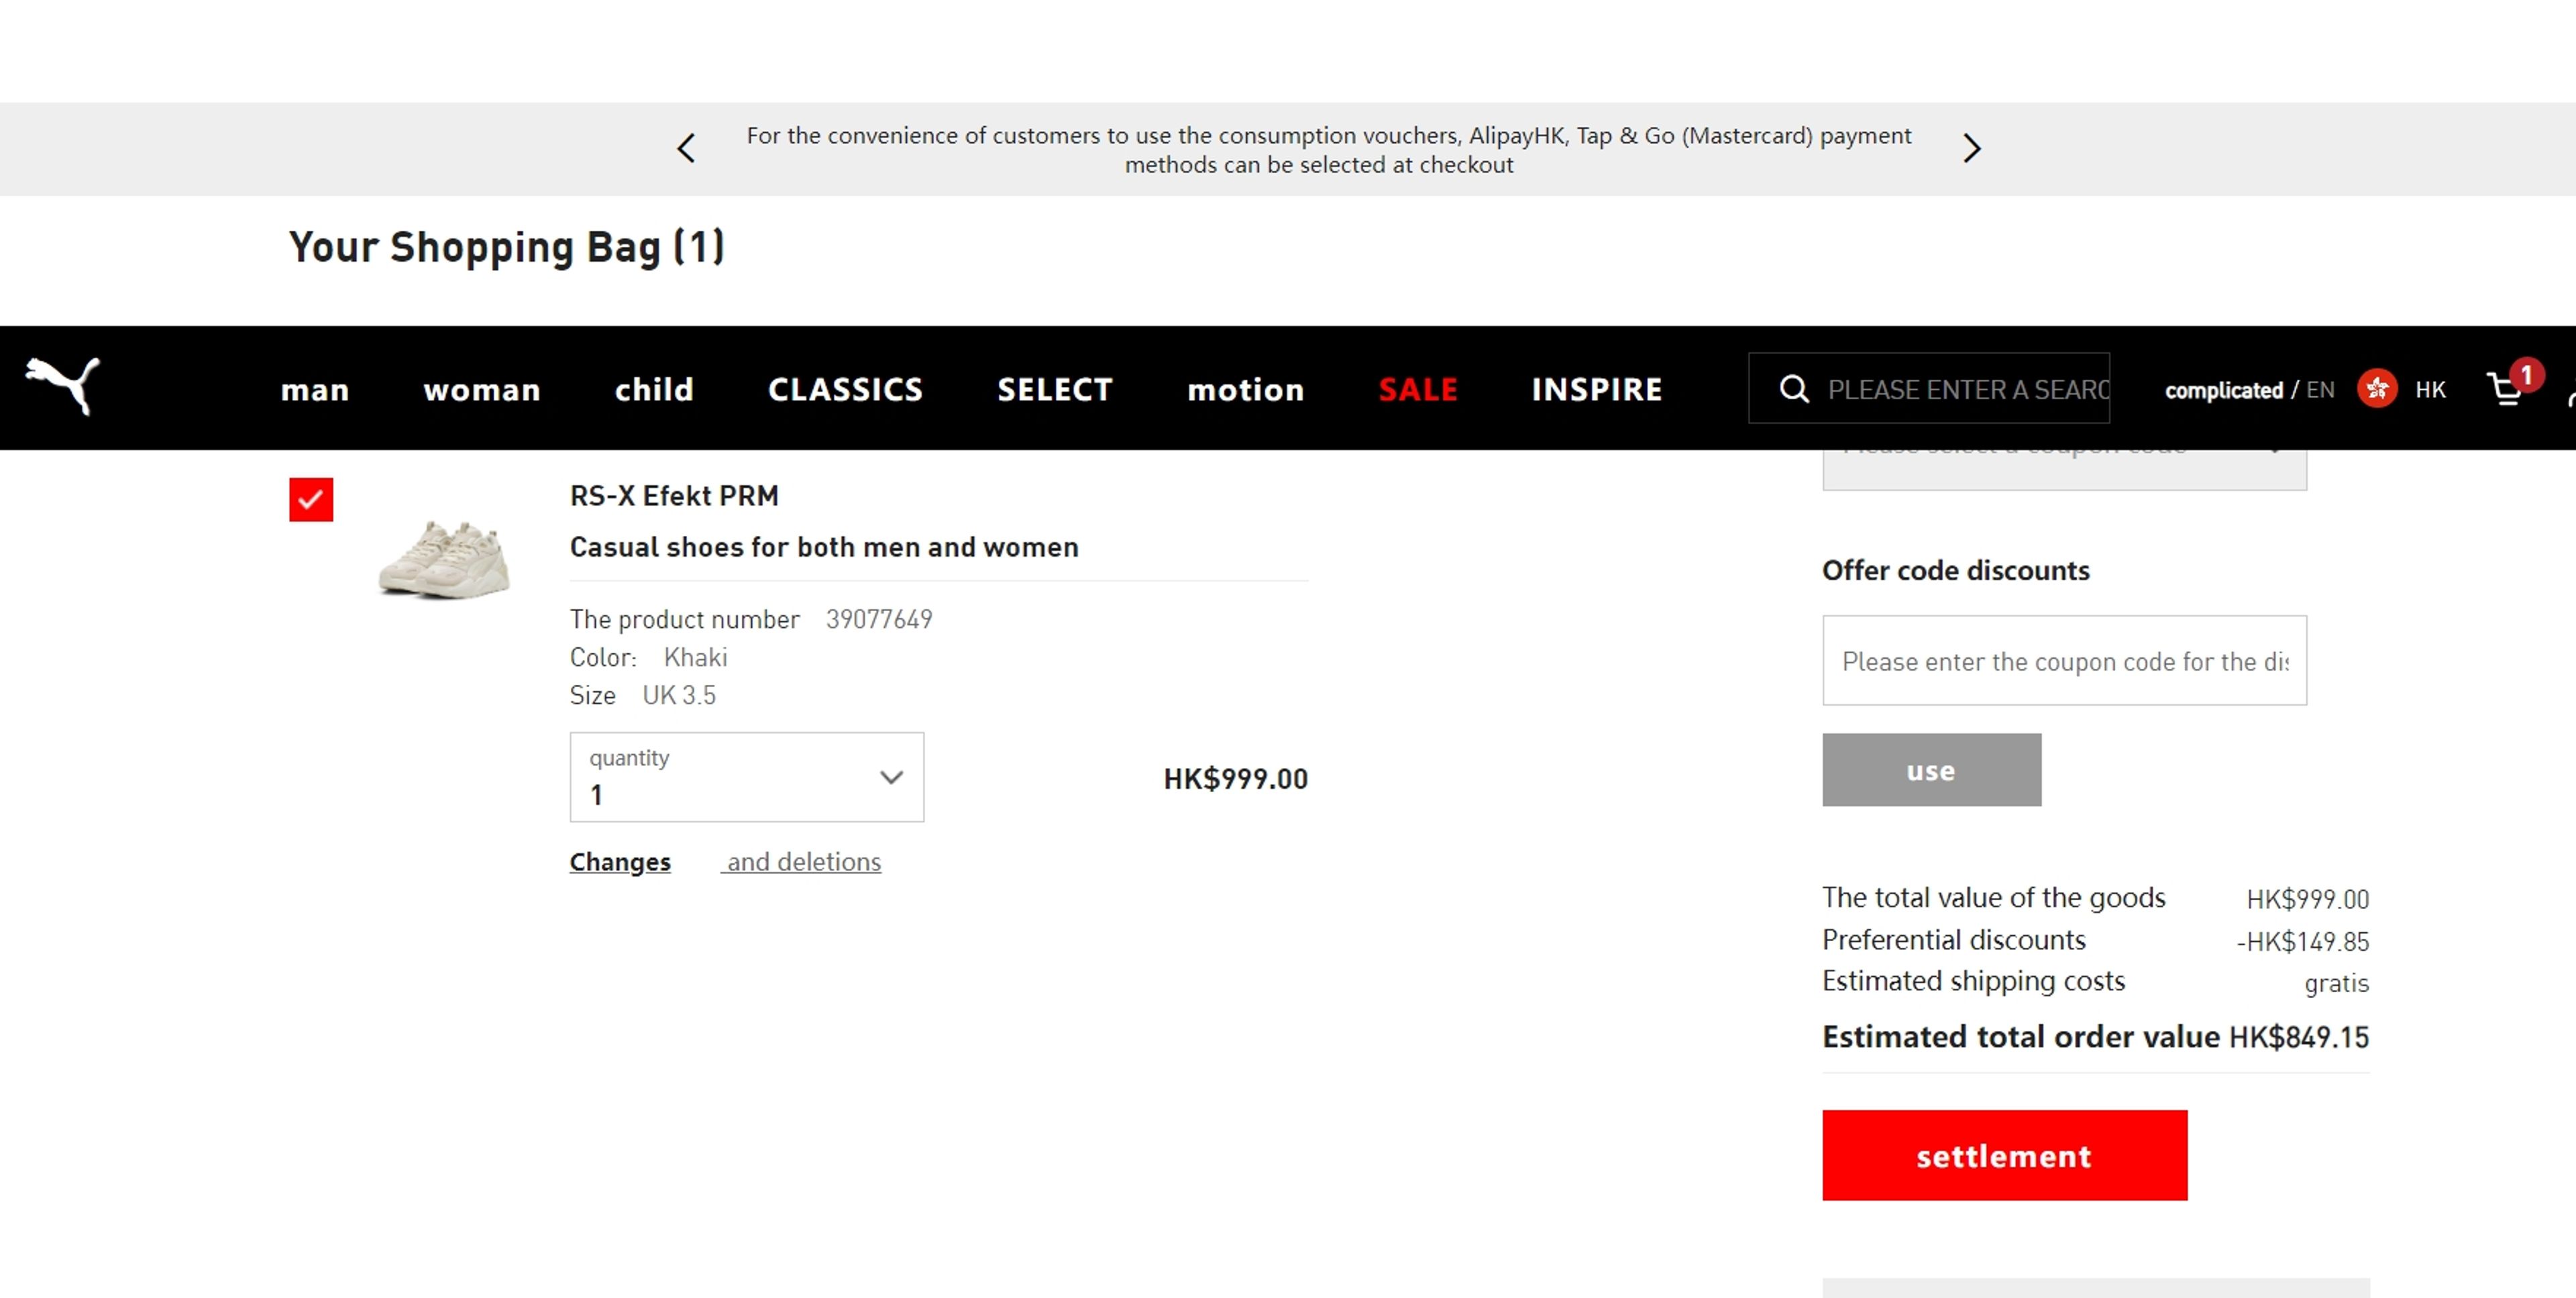This screenshot has height=1298, width=2576.
Task: Click the search magnifier icon
Action: pos(1794,389)
